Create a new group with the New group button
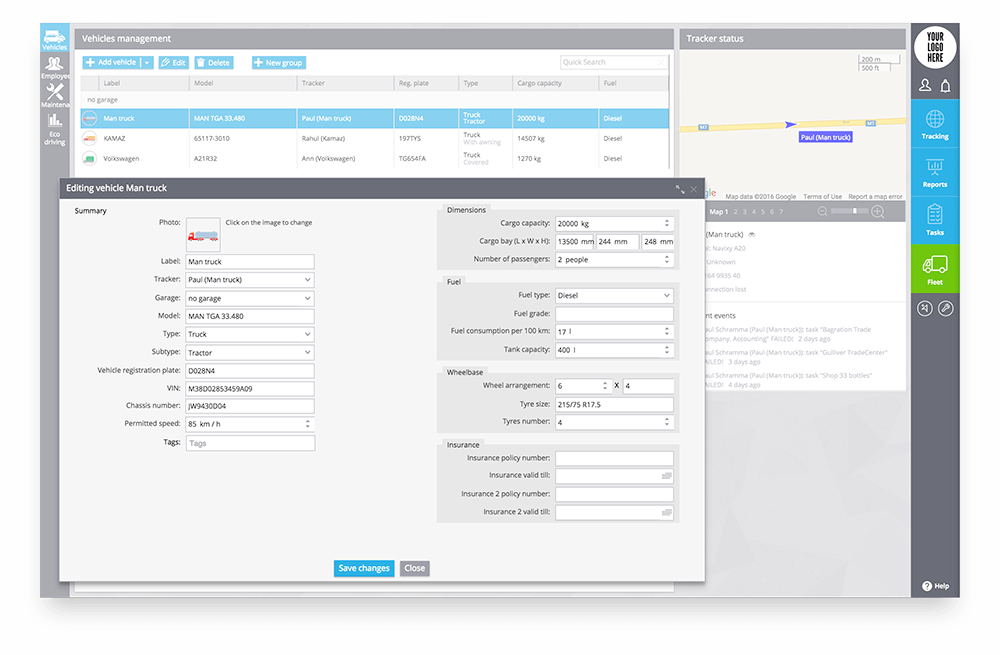 point(277,62)
